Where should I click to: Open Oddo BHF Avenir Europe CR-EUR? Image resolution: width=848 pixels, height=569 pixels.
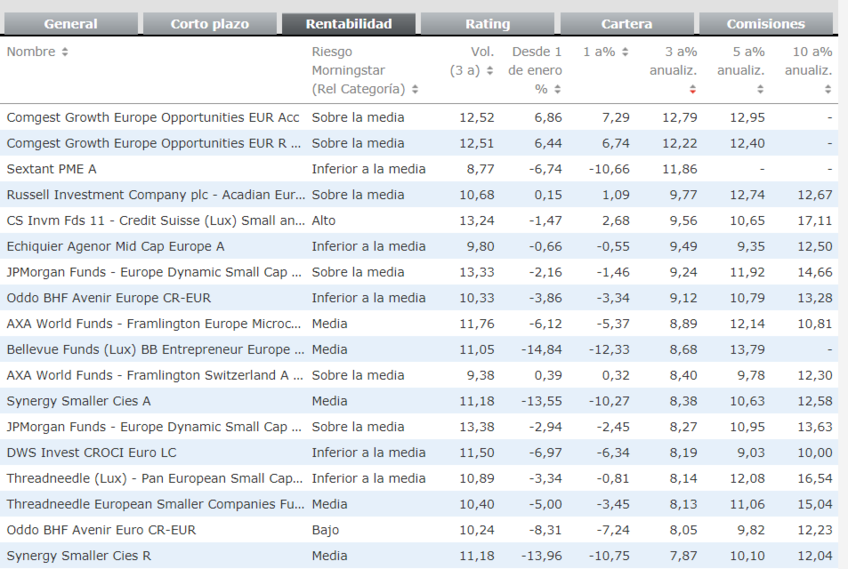(x=109, y=298)
